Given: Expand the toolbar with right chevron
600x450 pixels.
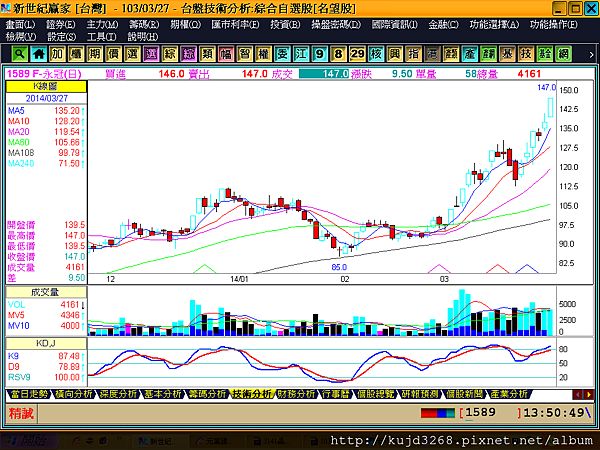Looking at the screenshot, I should tap(591, 54).
